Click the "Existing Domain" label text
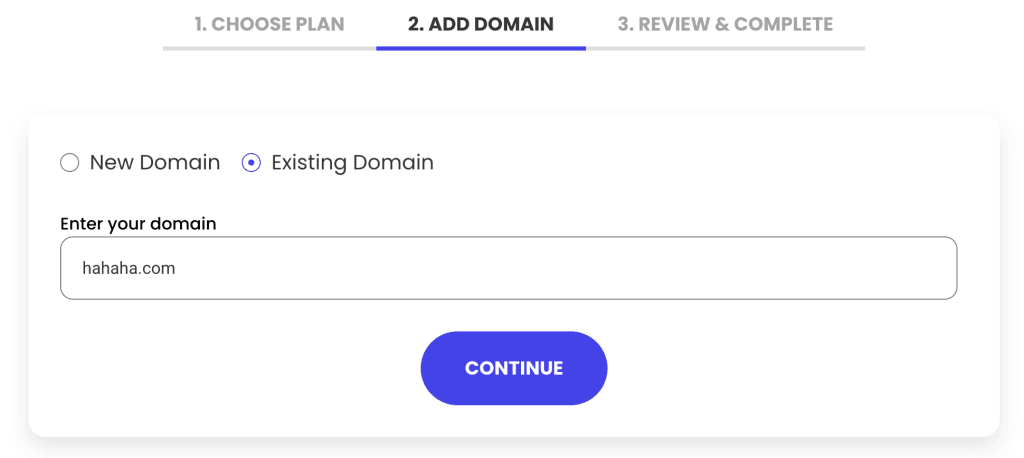The width and height of the screenshot is (1024, 458). pos(352,163)
